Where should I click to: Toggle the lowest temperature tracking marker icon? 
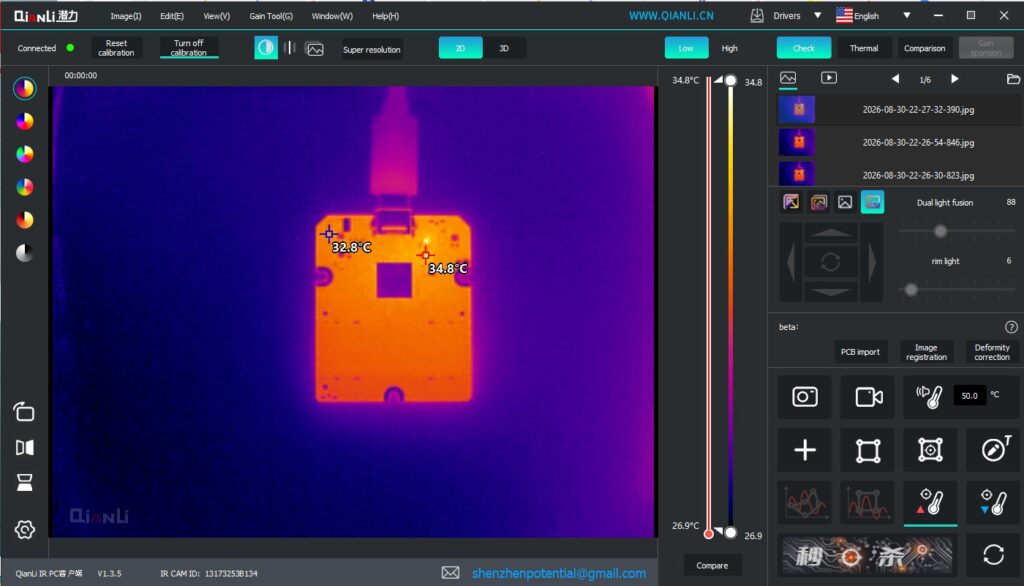pyautogui.click(x=993, y=502)
